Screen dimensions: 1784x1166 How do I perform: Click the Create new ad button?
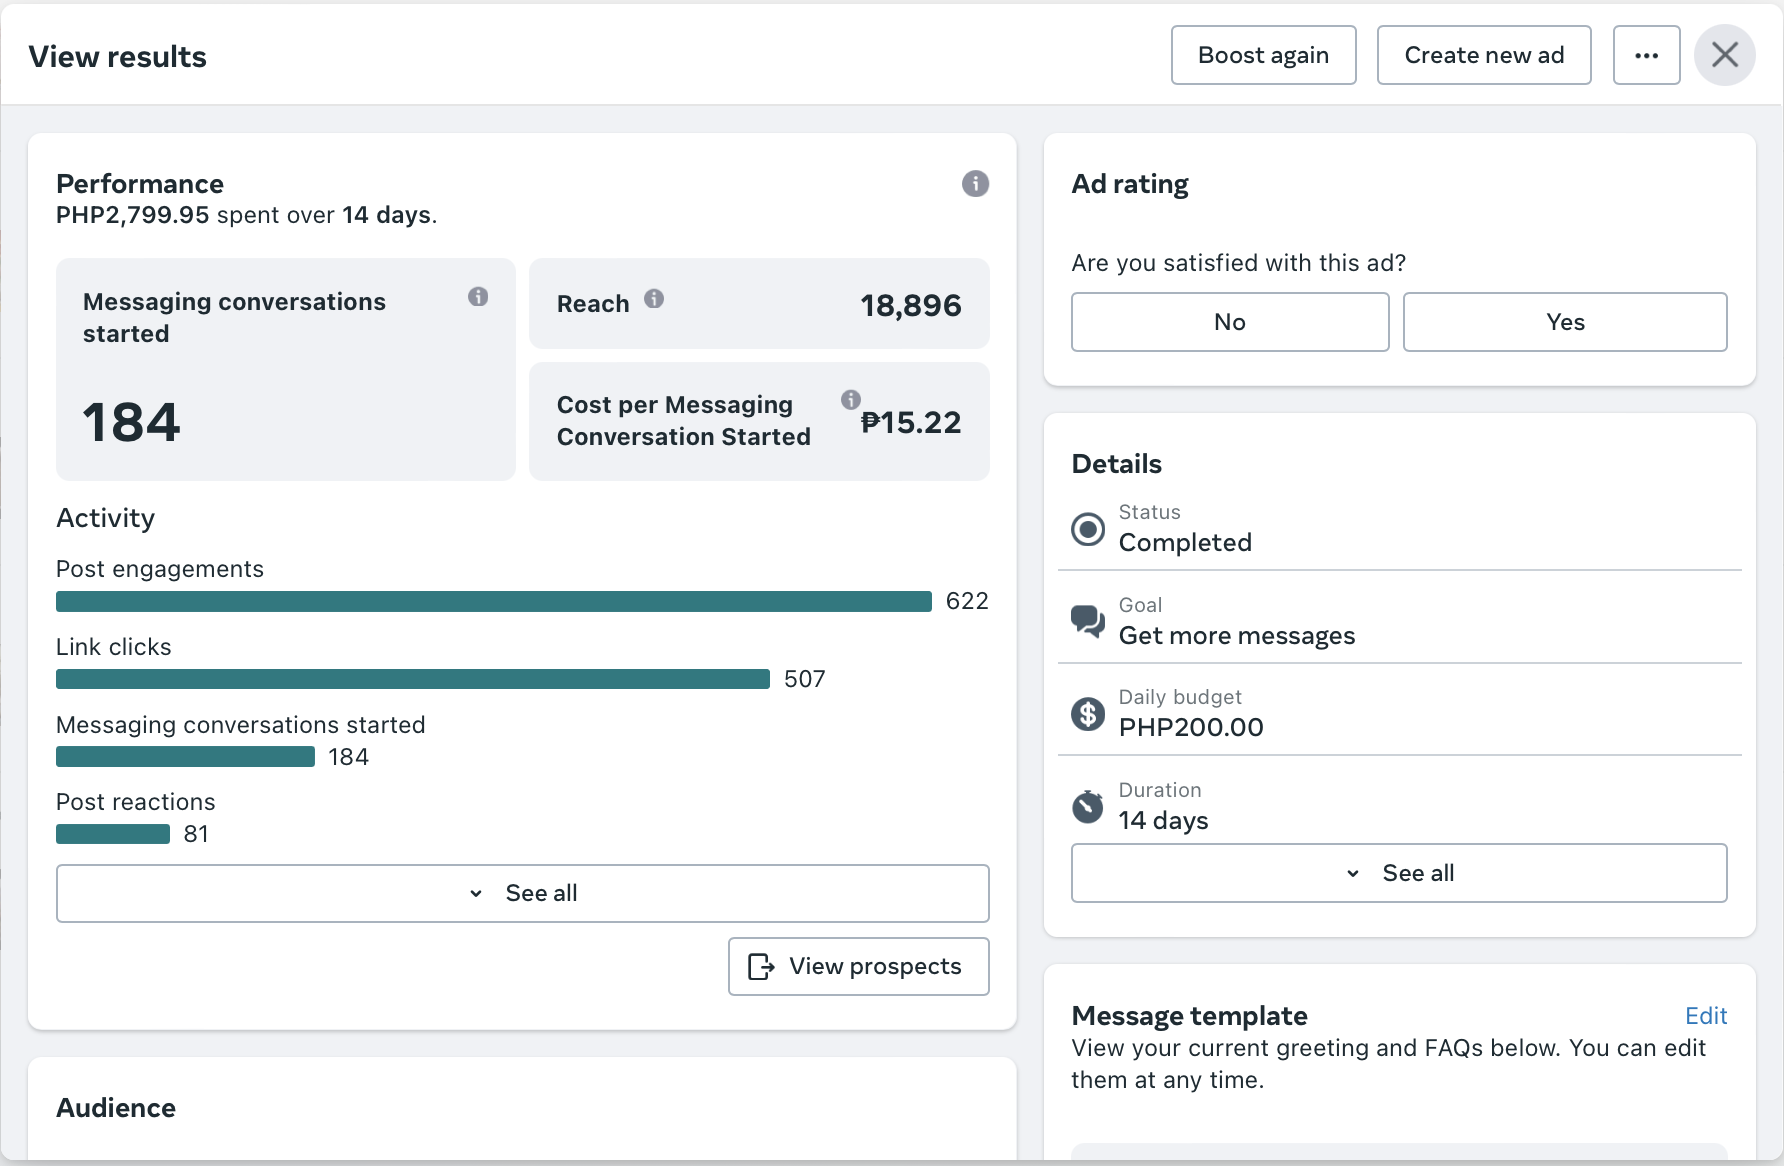point(1484,56)
